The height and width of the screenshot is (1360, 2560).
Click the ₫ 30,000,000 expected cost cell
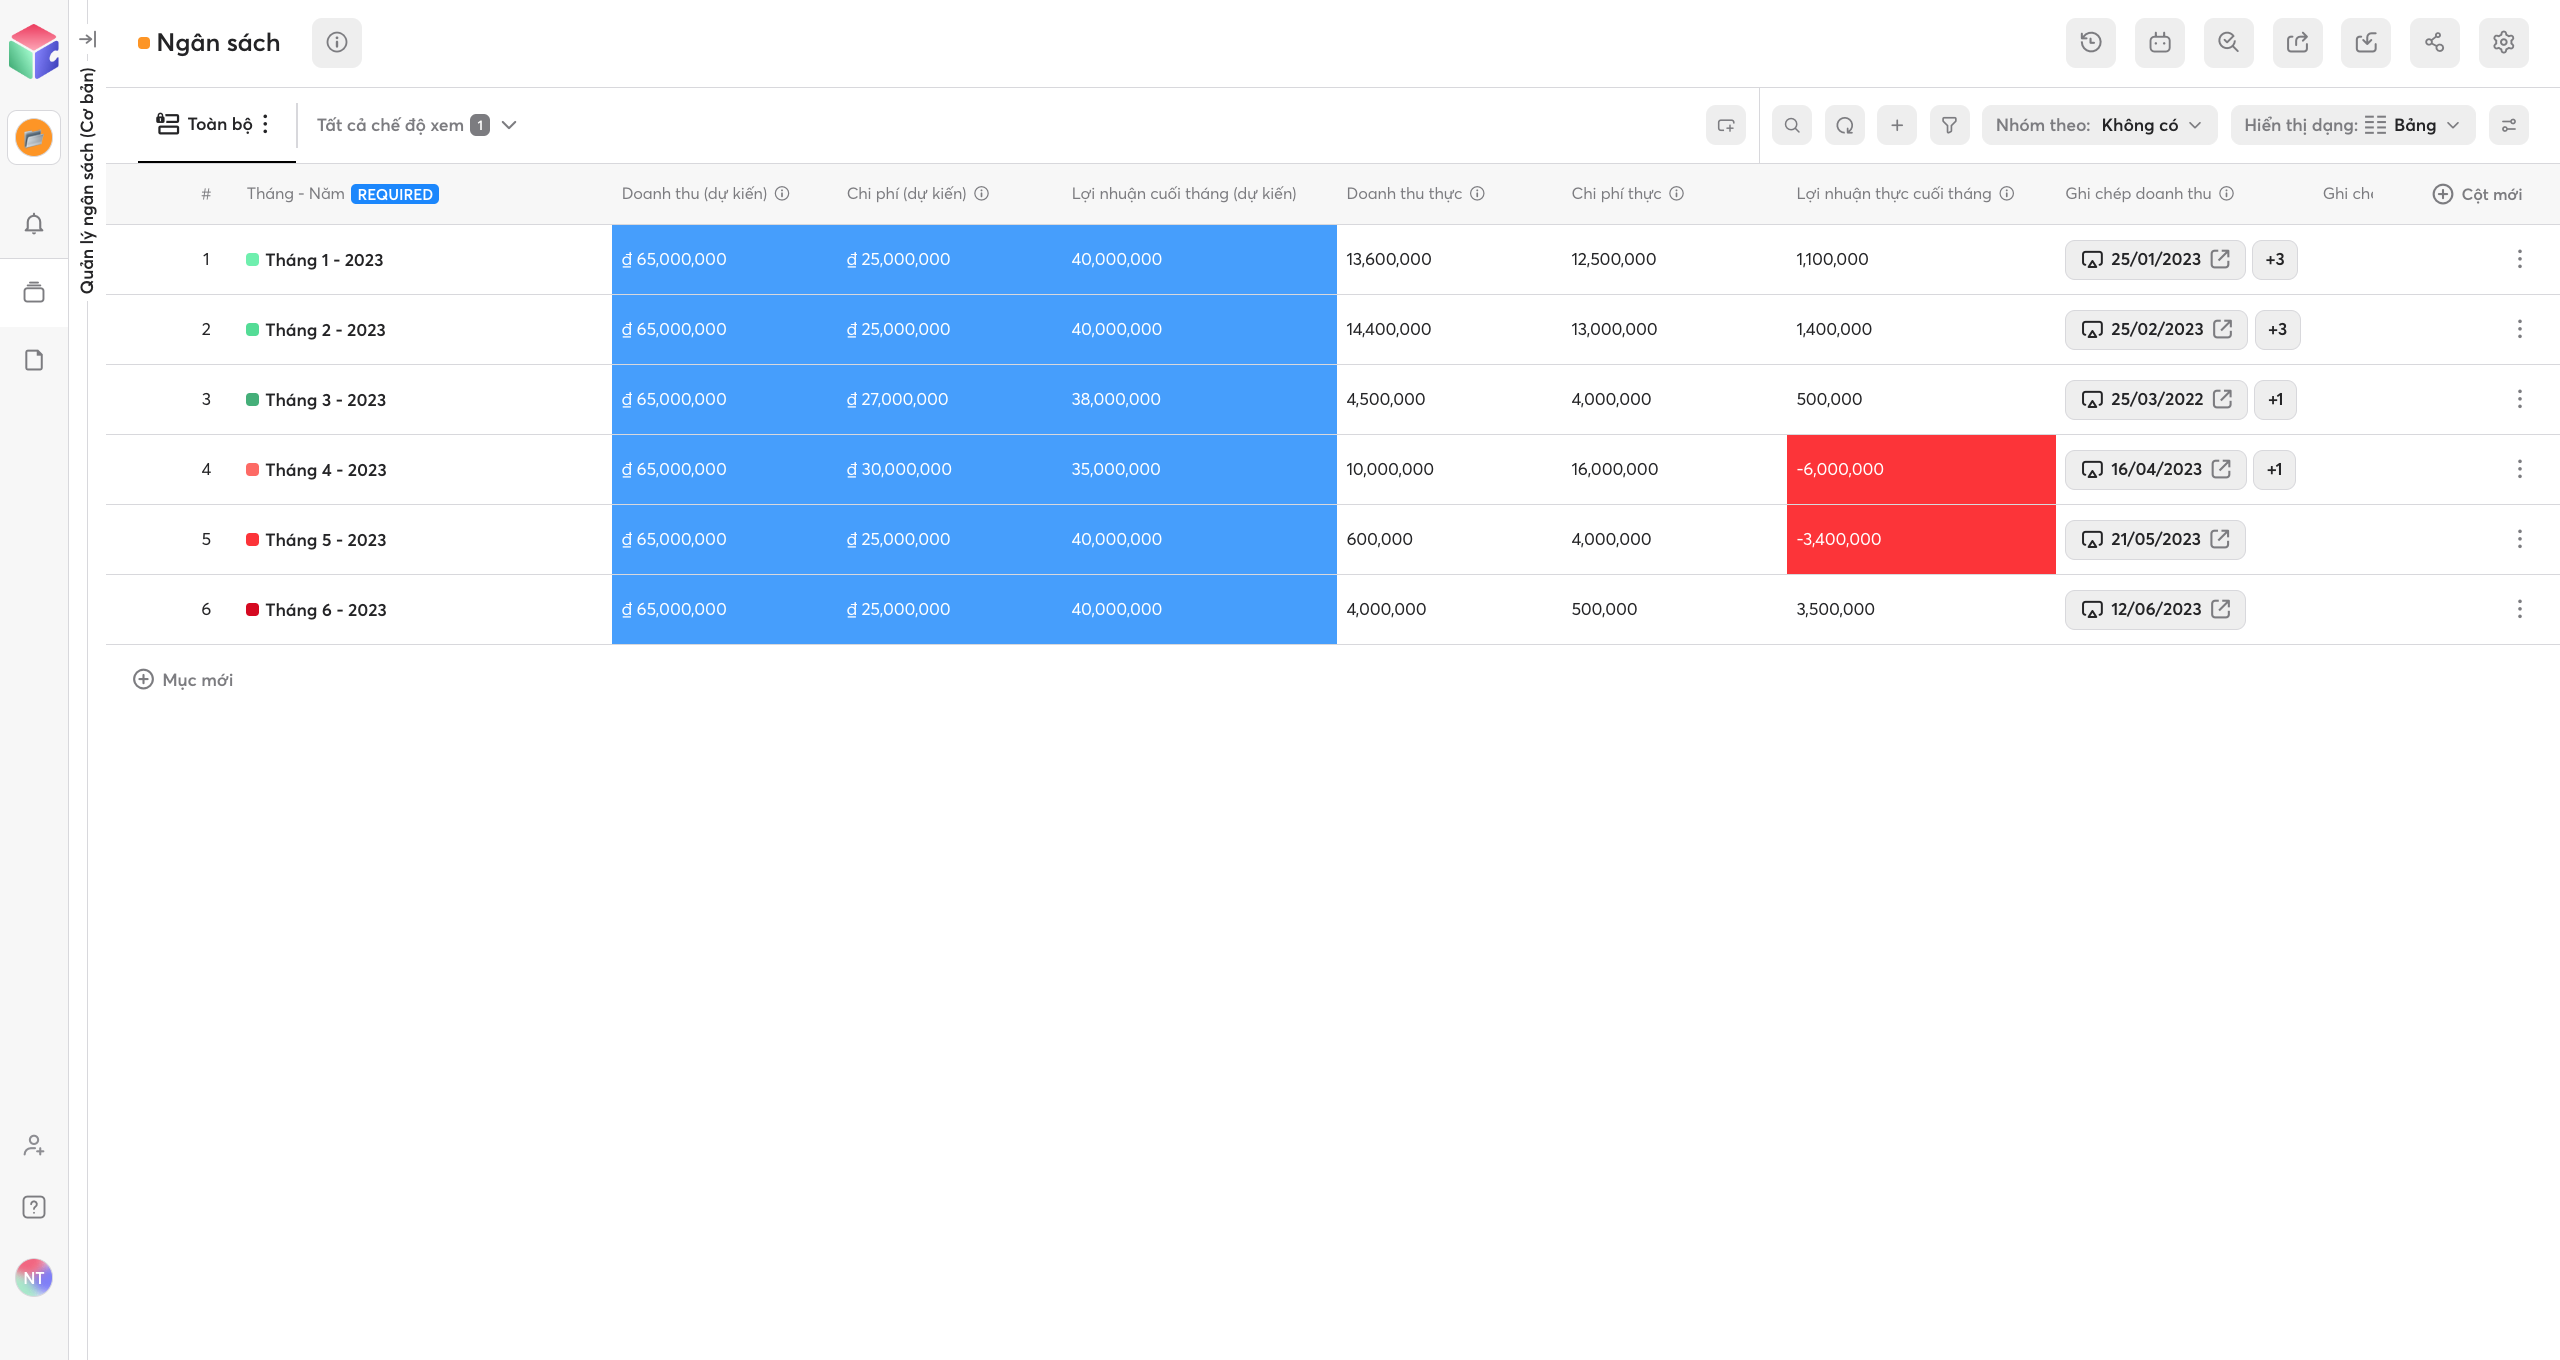pos(949,469)
